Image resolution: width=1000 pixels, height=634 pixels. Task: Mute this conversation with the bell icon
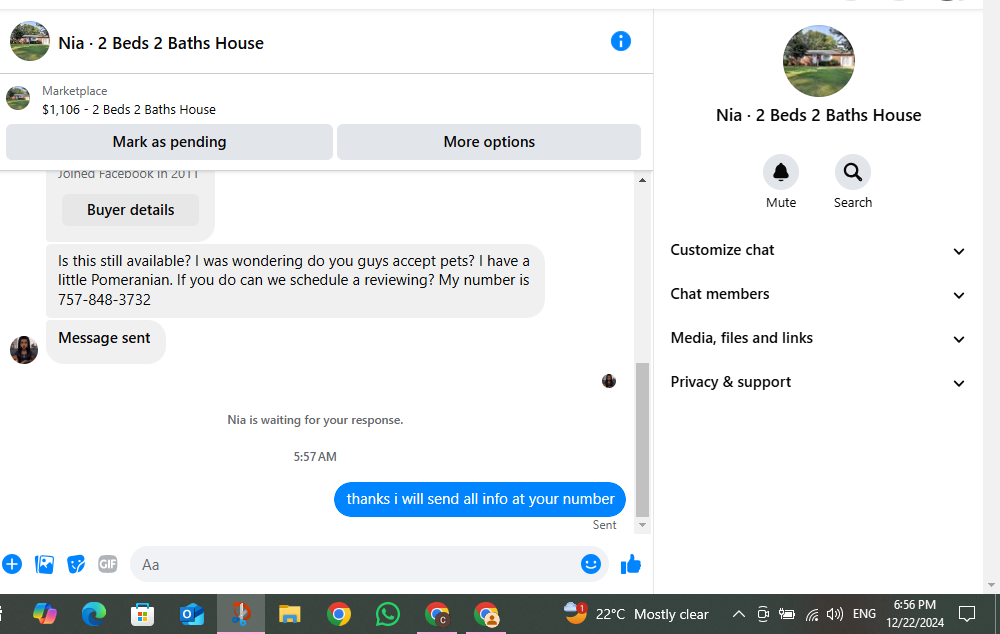[781, 172]
